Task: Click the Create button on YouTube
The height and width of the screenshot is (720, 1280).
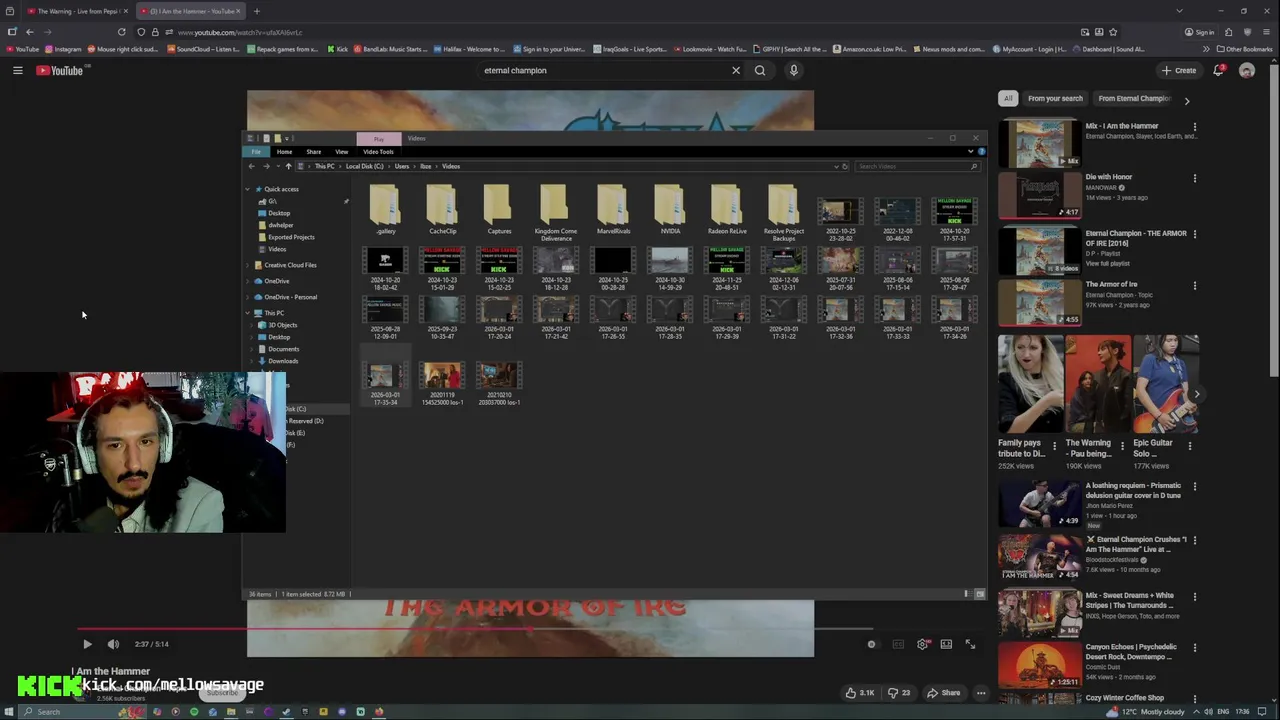Action: point(1179,70)
